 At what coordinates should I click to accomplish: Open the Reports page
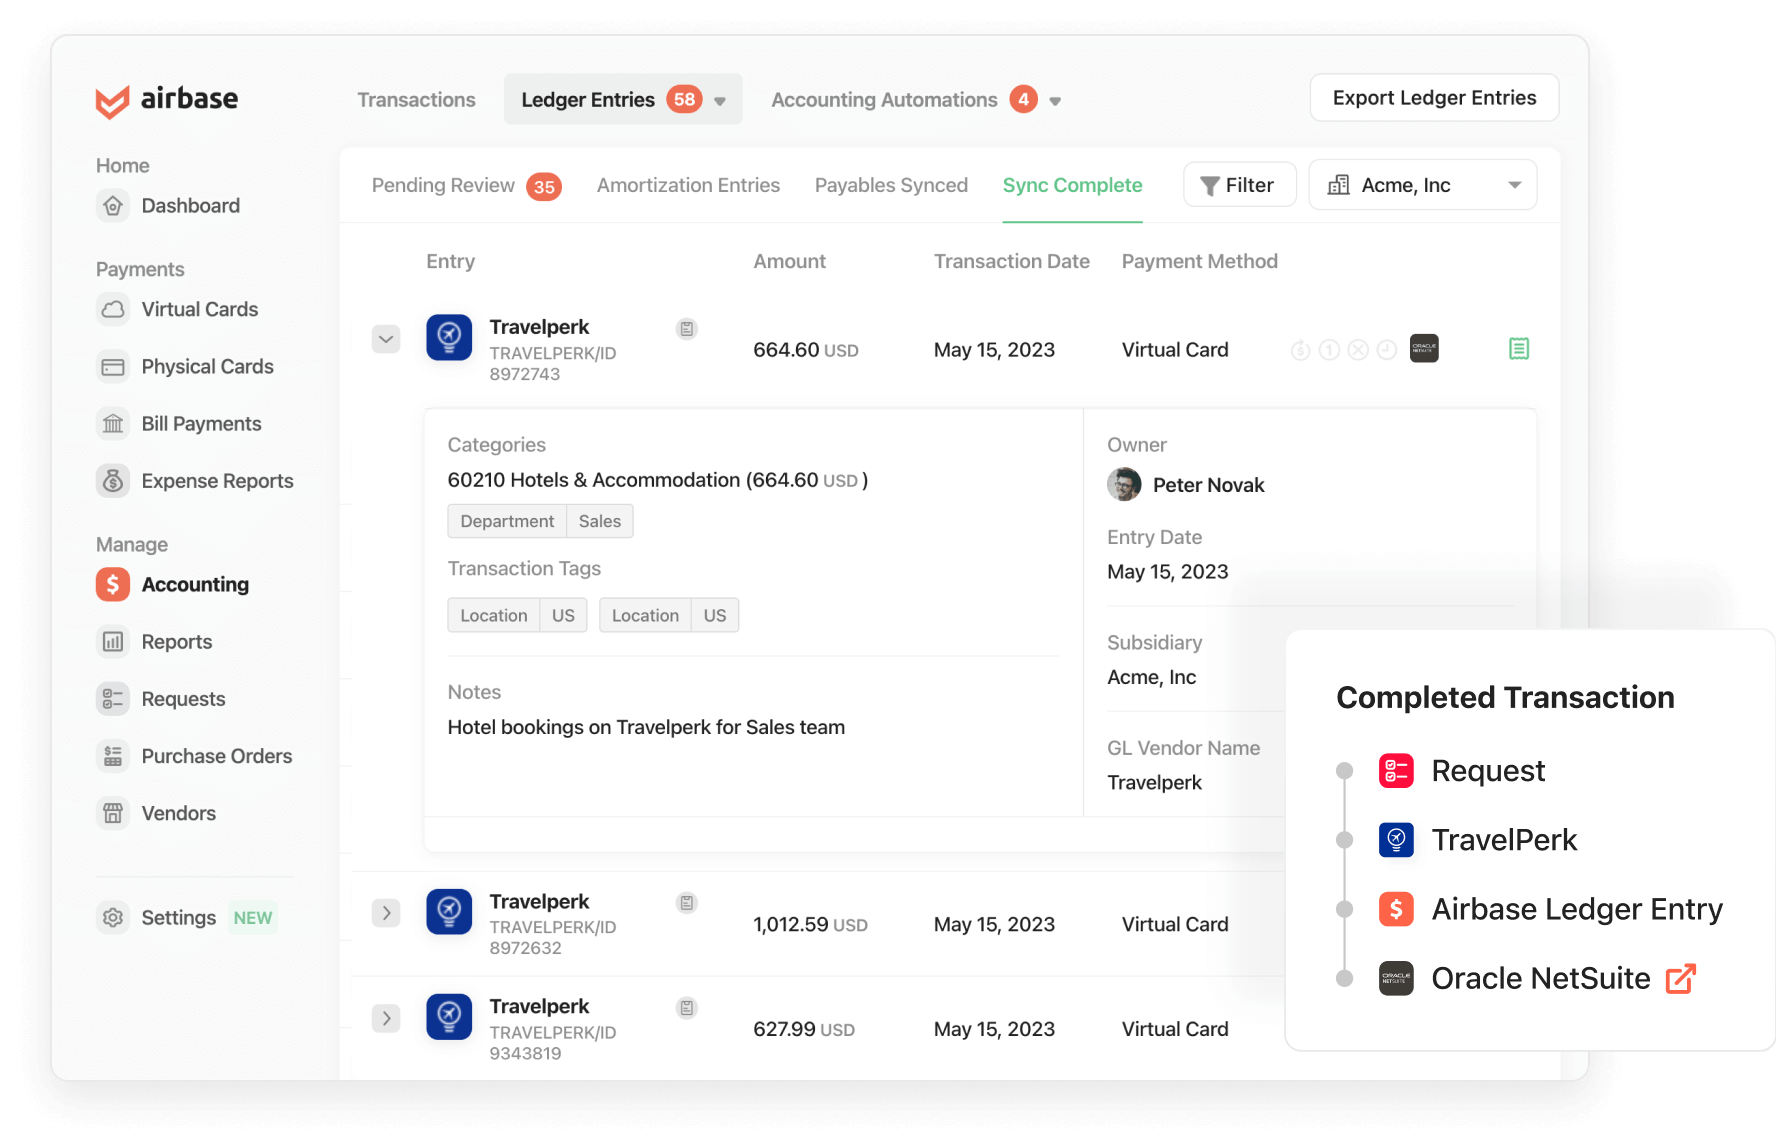(155, 642)
